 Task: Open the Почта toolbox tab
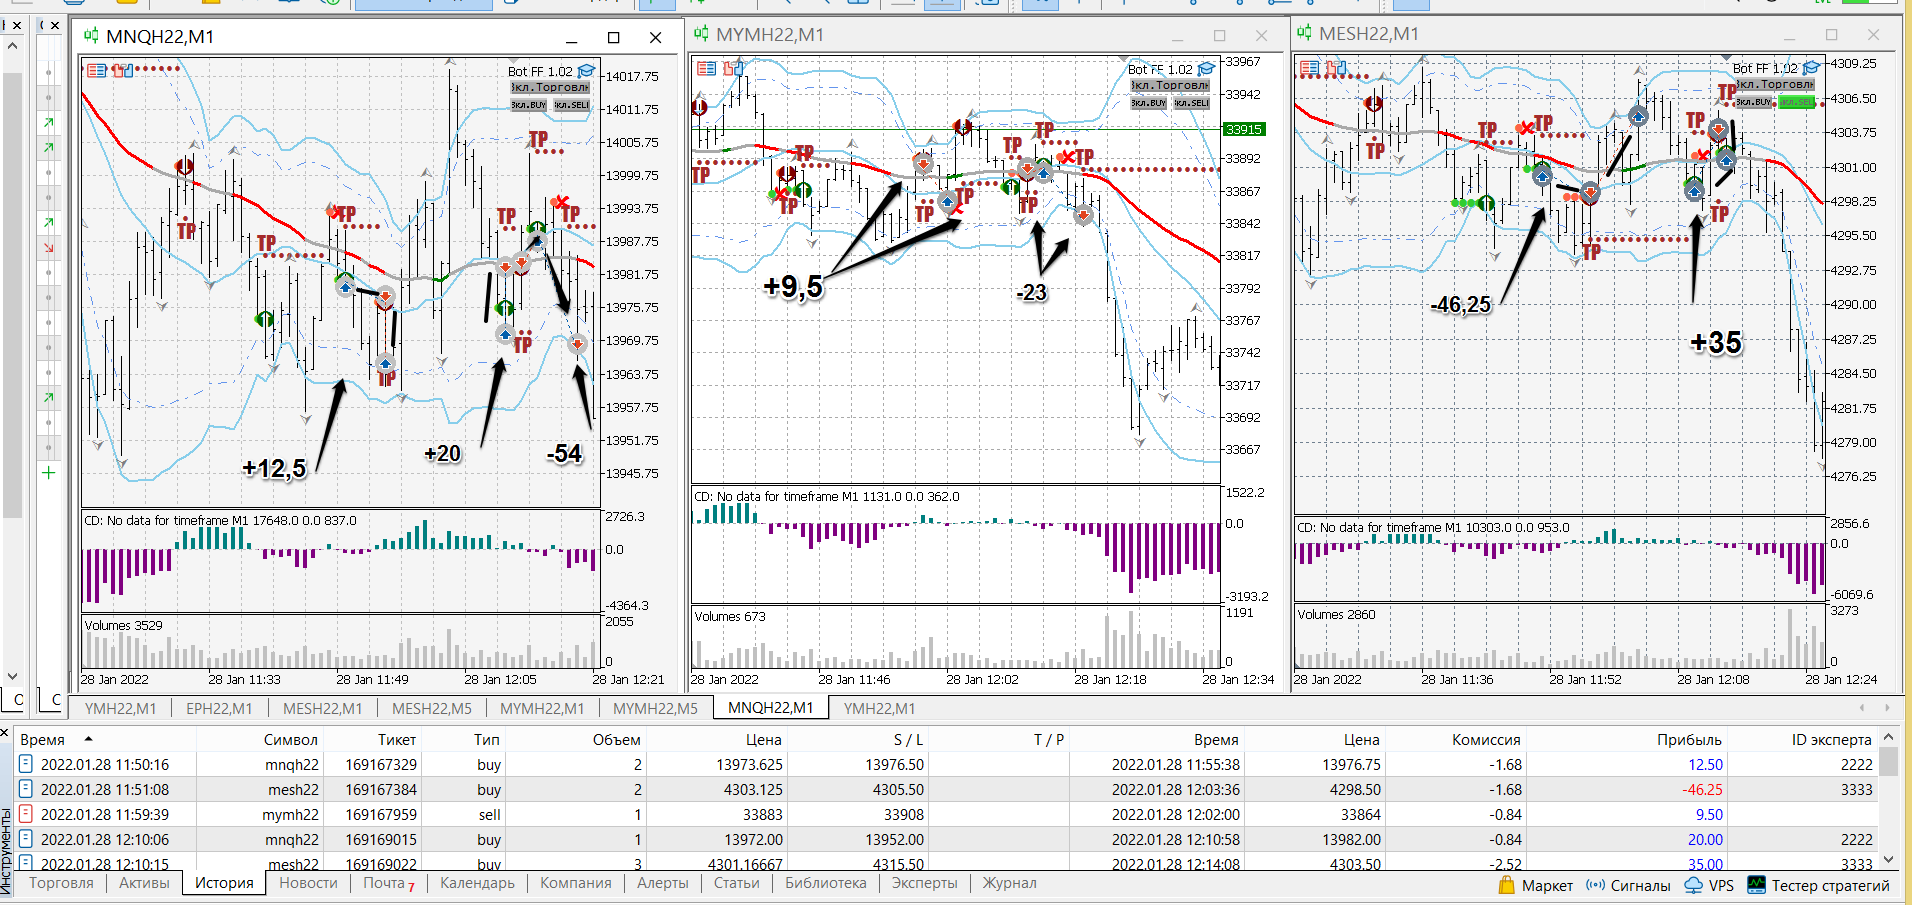pos(388,883)
